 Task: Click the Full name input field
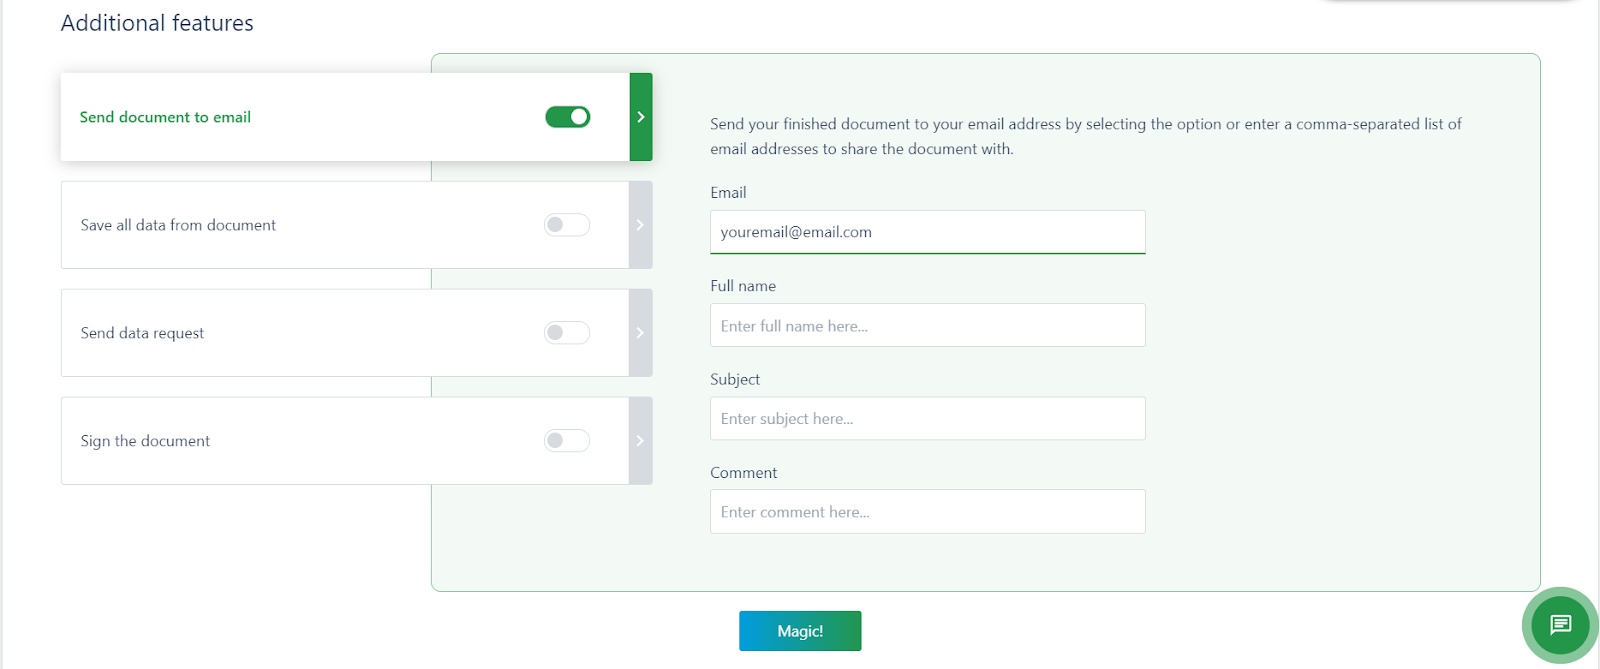pyautogui.click(x=928, y=325)
